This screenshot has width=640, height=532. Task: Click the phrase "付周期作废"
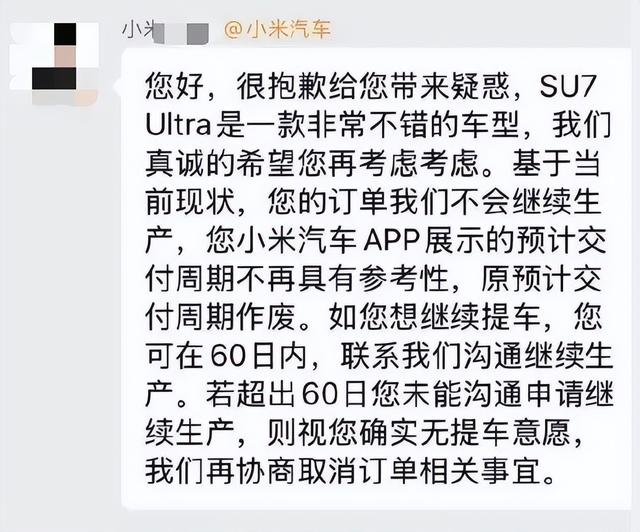point(220,318)
